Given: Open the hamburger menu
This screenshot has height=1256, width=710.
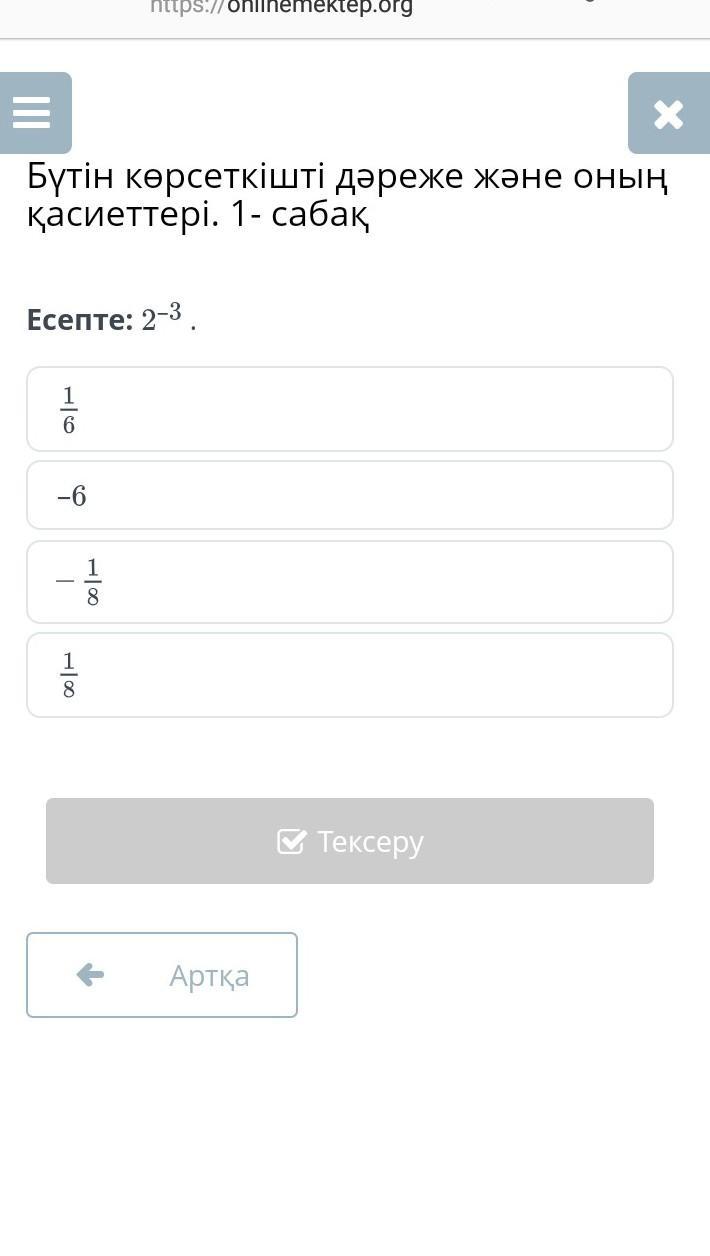Looking at the screenshot, I should 32,113.
